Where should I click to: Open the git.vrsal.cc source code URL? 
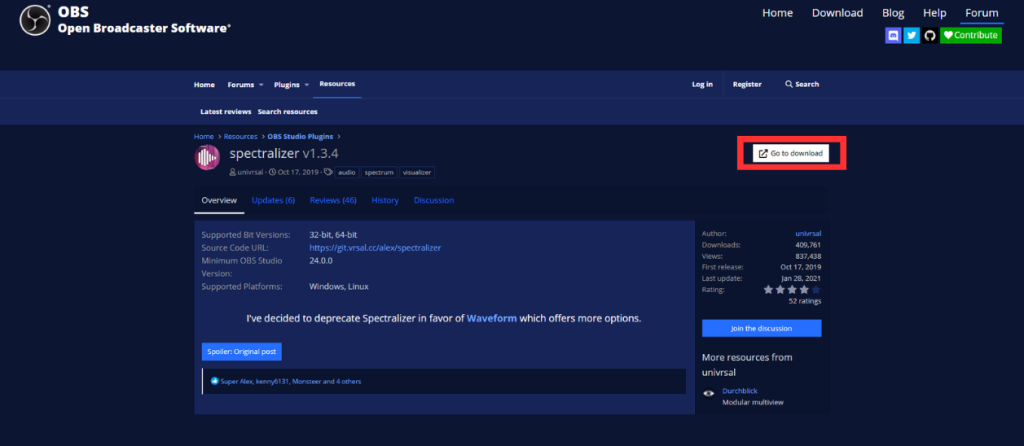tap(375, 247)
